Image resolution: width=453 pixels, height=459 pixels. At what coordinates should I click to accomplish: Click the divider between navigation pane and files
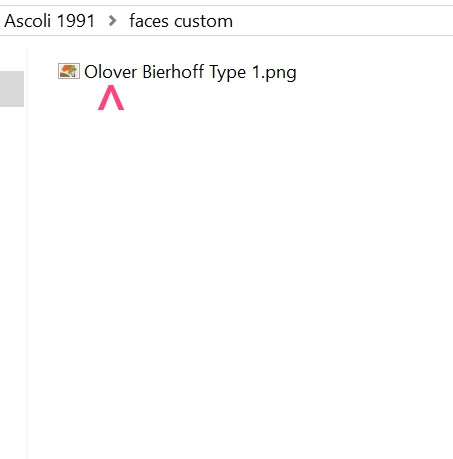[27, 253]
